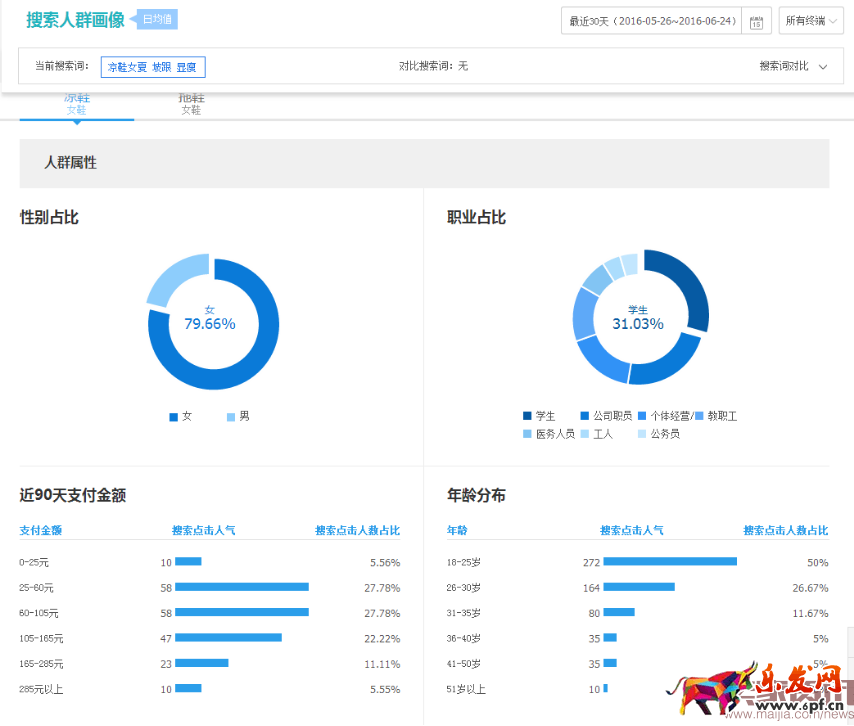
Task: Click the 公务员 legend square icon
Action: tap(642, 434)
